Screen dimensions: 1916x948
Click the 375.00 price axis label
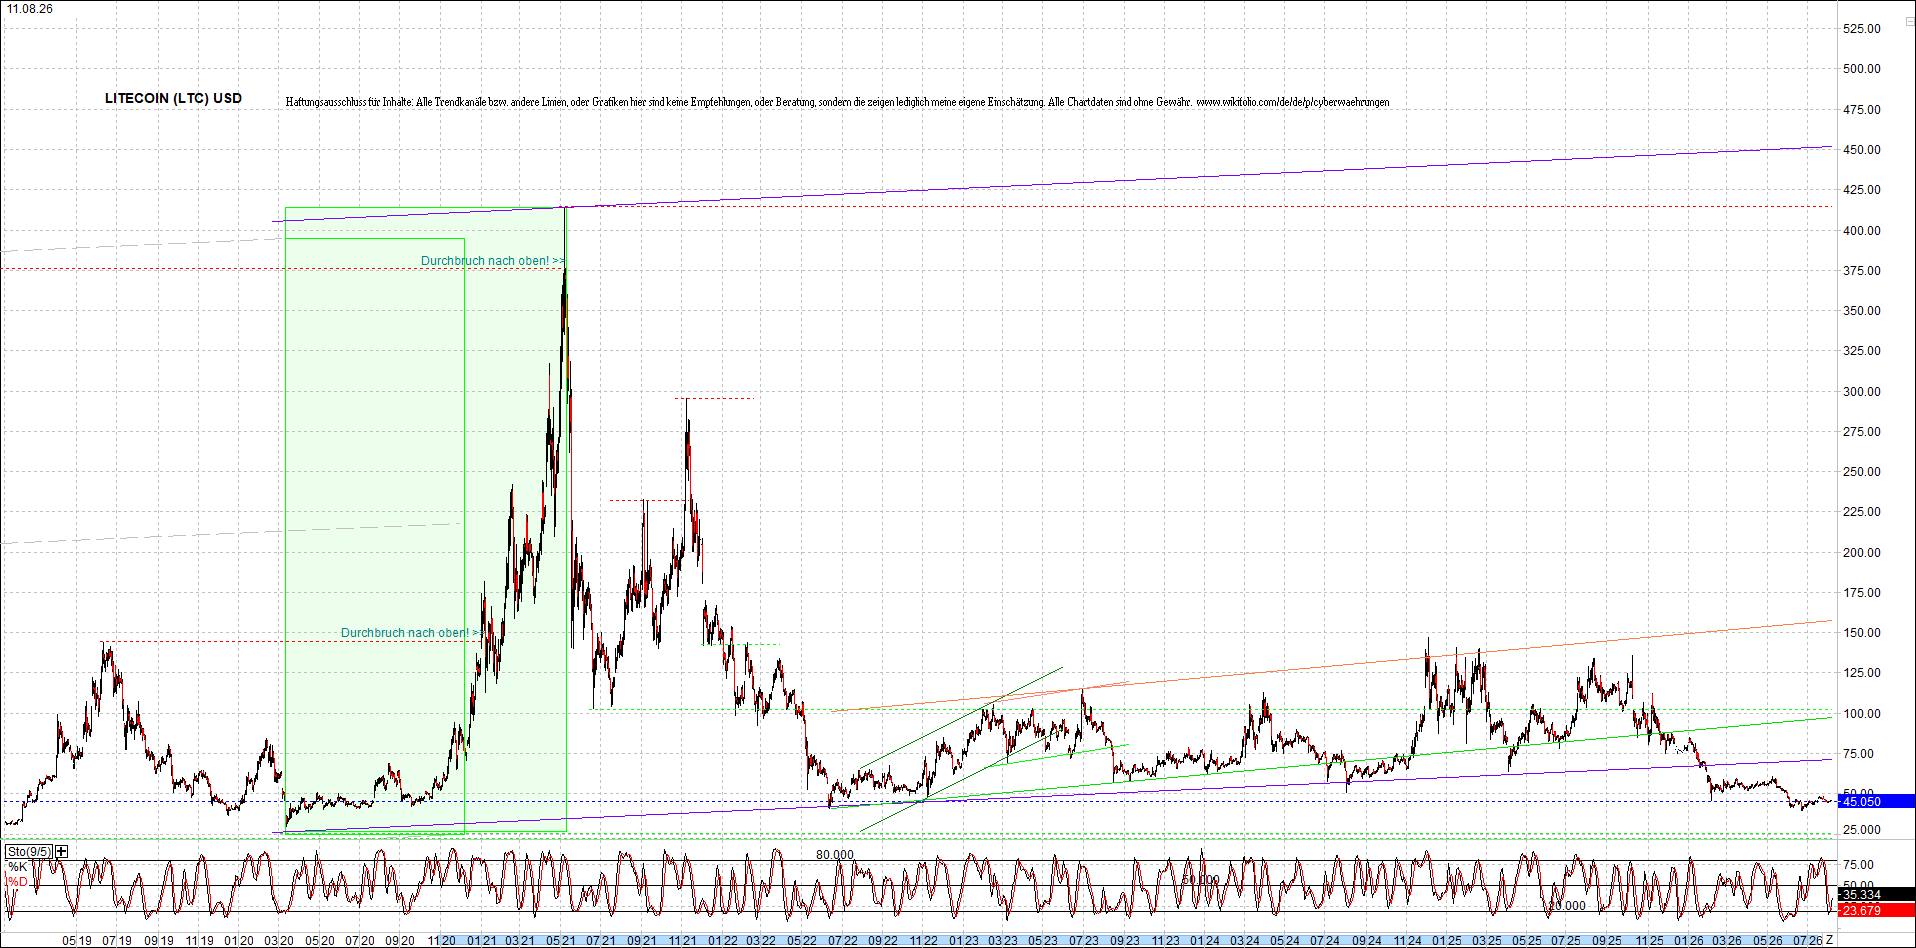(1862, 271)
